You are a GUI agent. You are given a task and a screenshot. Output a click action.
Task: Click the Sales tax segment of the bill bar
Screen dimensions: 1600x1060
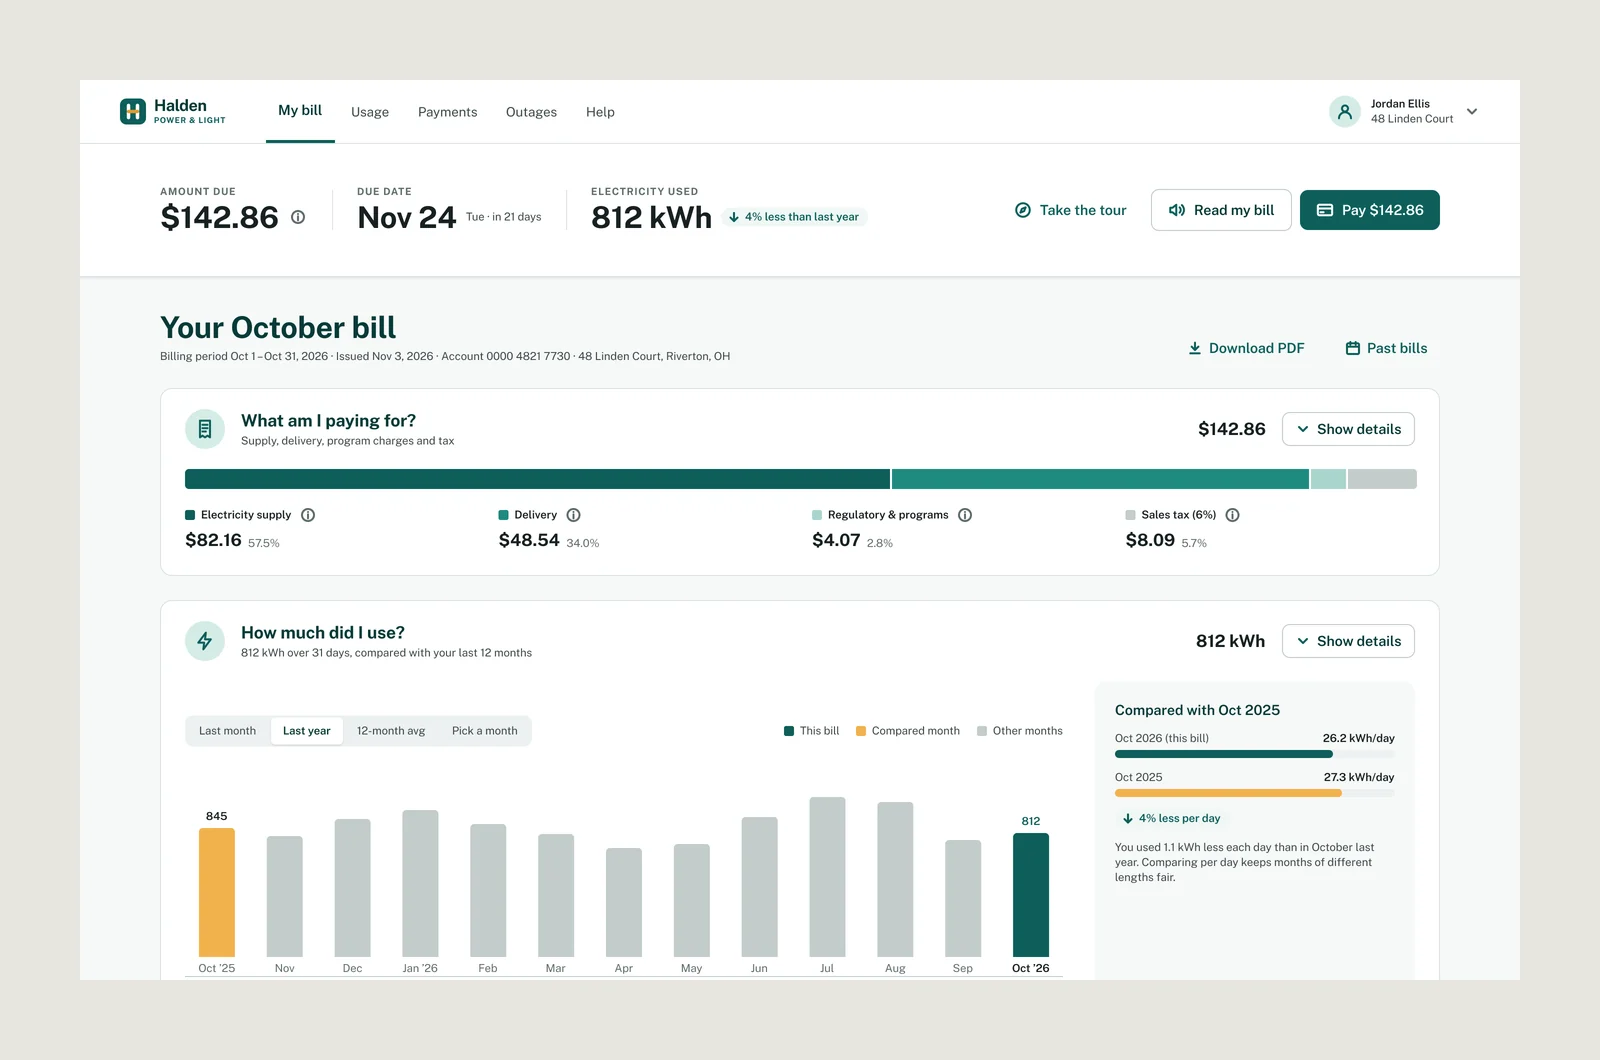tap(1382, 479)
